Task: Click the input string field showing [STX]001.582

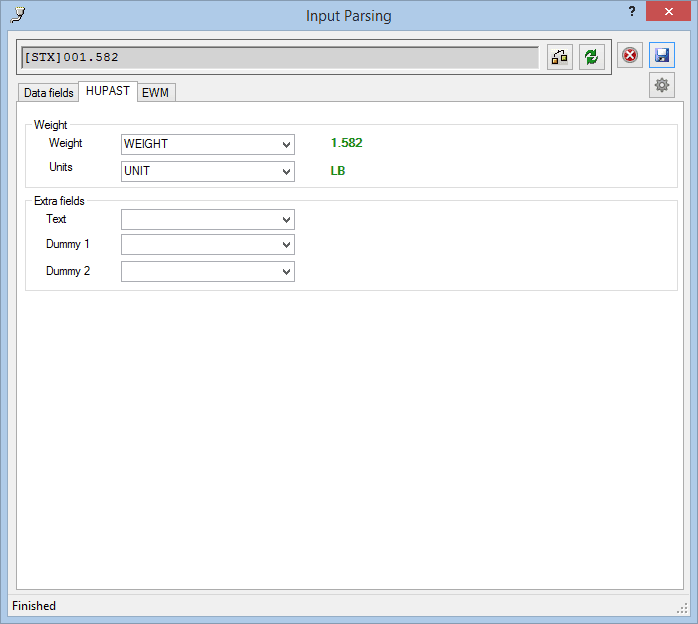Action: tap(279, 58)
